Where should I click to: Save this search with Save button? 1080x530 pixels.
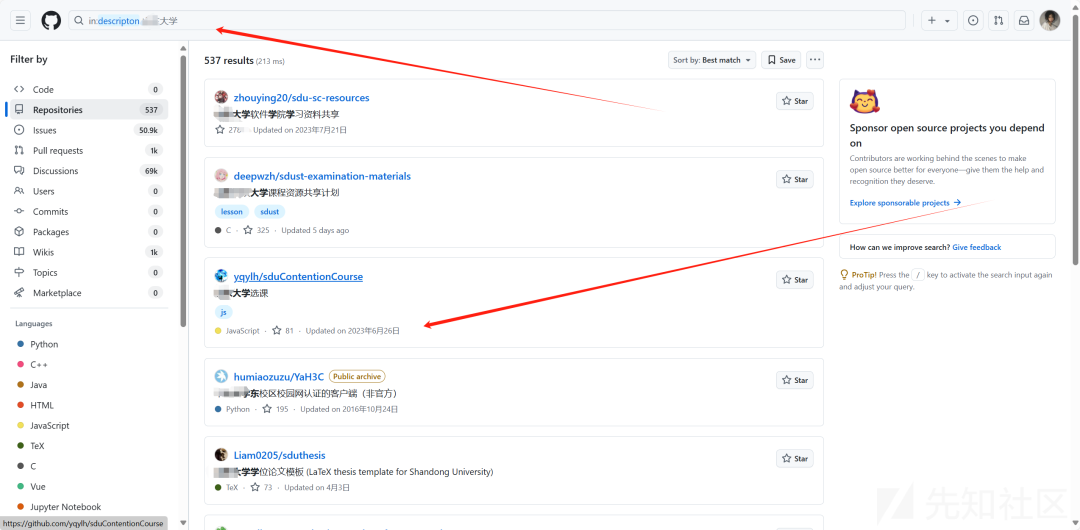(x=782, y=60)
